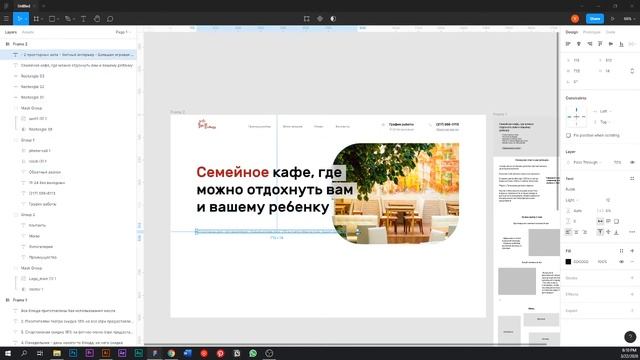
Task: Click the Present play icon
Action: pos(613,19)
